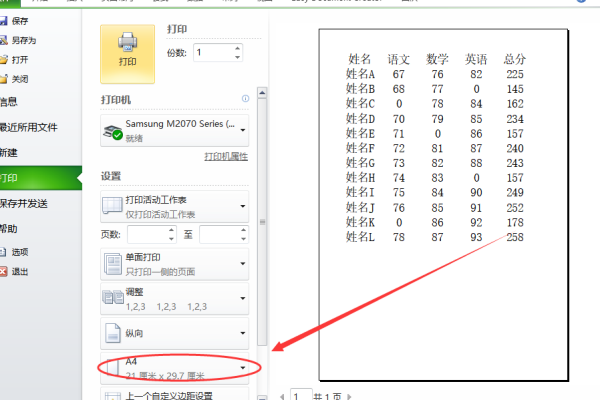Open the 信息 info section

click(x=8, y=102)
